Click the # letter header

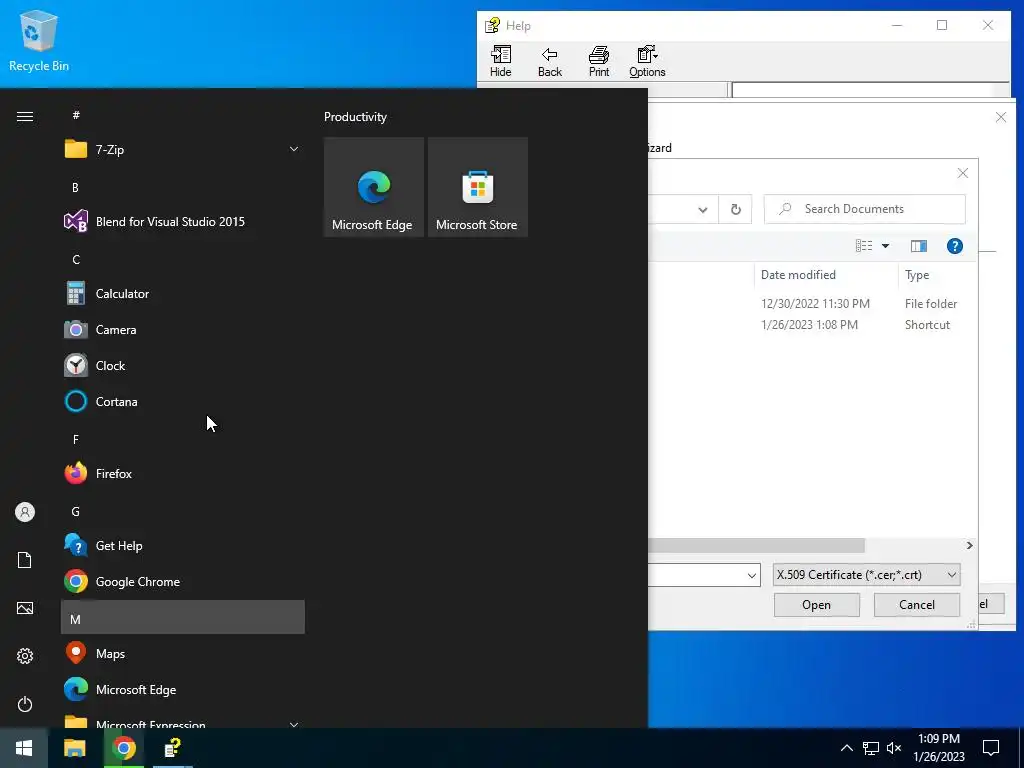76,115
